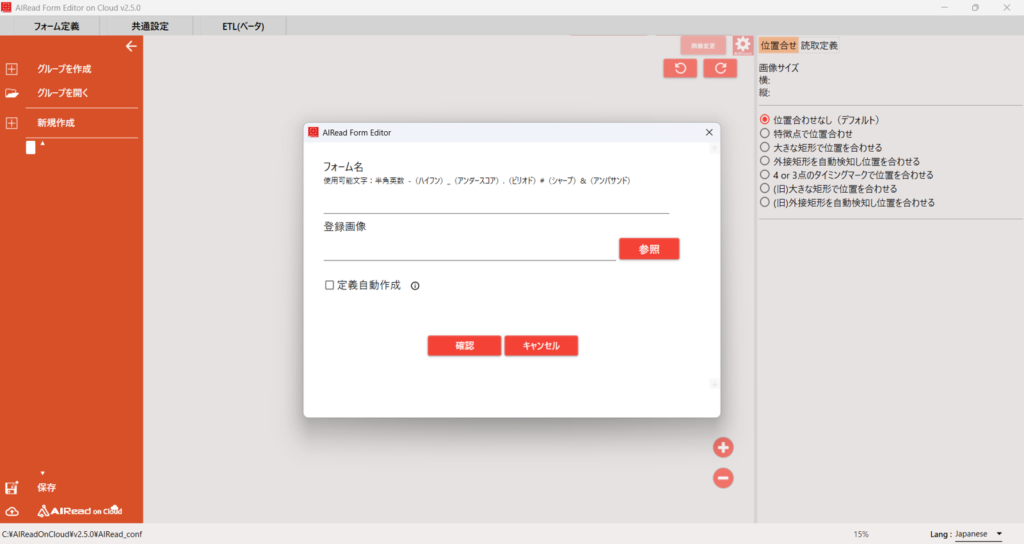Click the 確認 confirm button
This screenshot has width=1024, height=544.
(464, 345)
